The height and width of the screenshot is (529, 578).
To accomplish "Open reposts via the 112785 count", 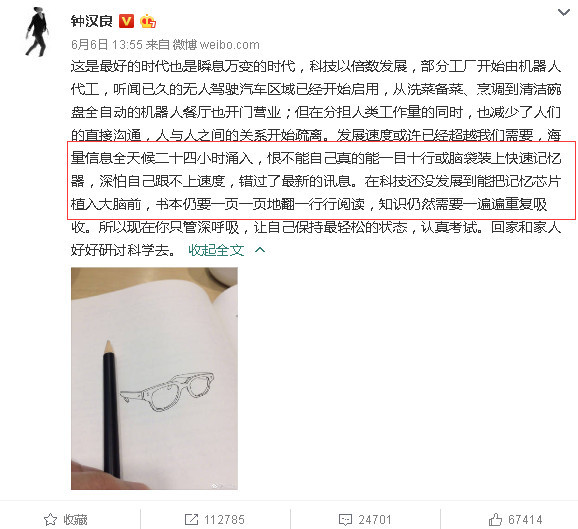I will [x=224, y=520].
